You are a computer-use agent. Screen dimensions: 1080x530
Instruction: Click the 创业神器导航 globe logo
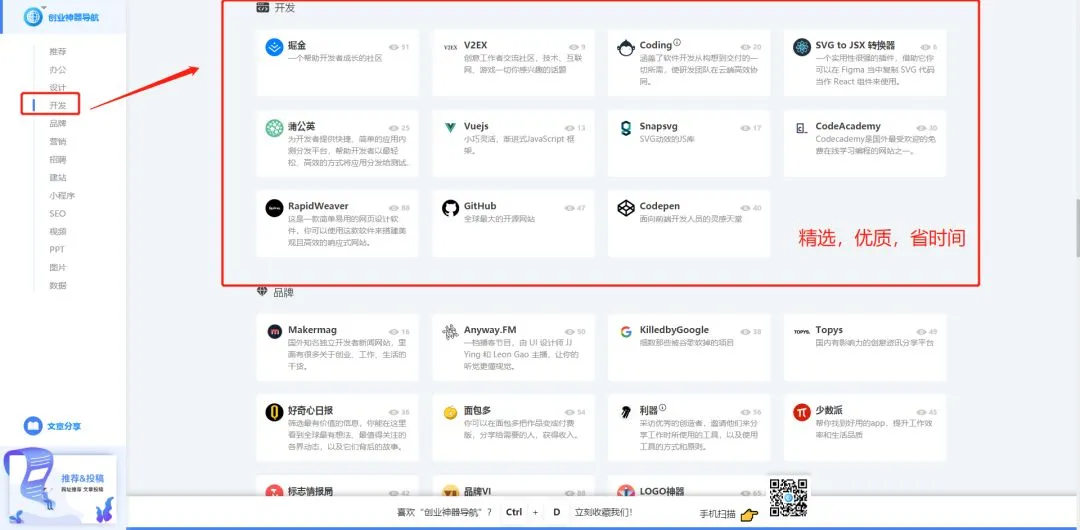tap(33, 17)
